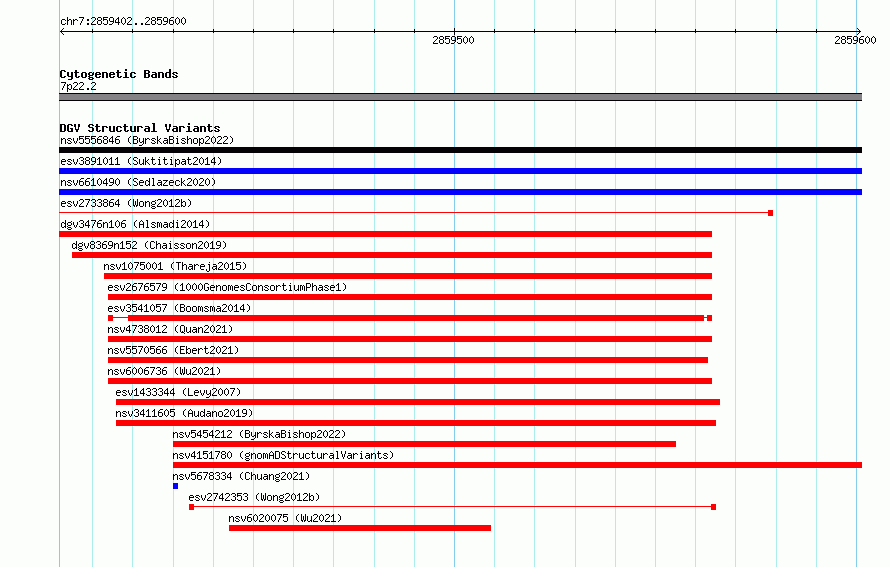Click the nsv5570566 red variant bar
890x567 pixels.
point(408,360)
